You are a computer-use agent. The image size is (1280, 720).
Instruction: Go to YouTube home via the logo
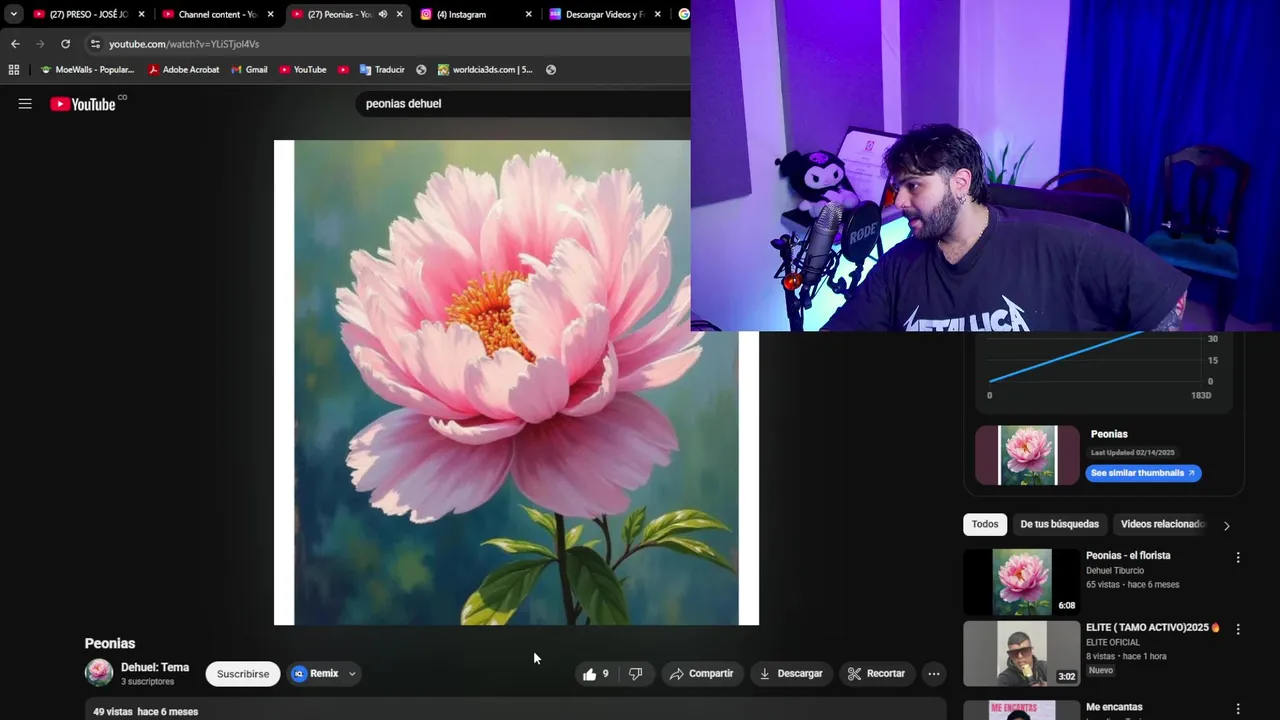click(x=83, y=104)
